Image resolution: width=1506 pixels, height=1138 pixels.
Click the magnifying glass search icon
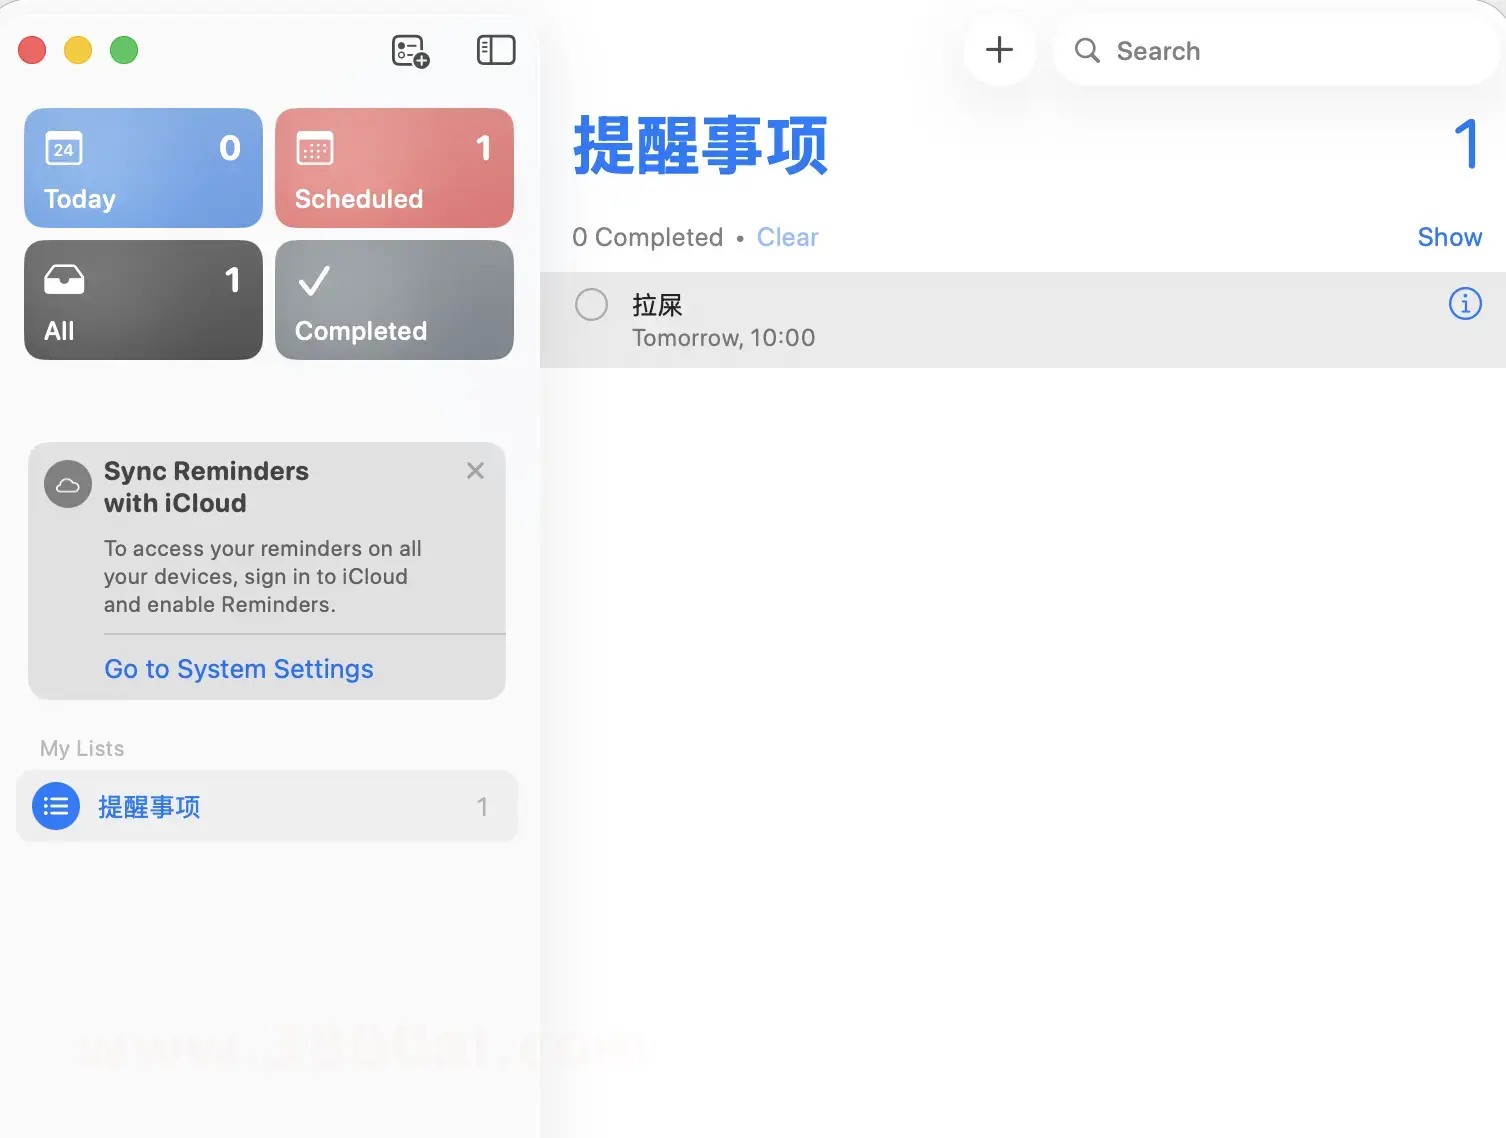(x=1087, y=51)
